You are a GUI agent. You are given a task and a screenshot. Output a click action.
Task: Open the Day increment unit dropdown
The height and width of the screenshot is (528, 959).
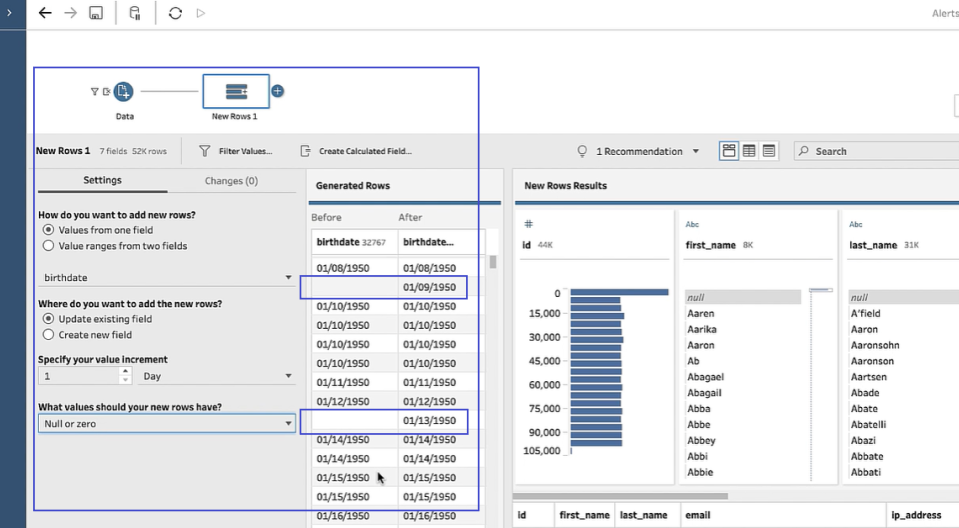pos(217,376)
